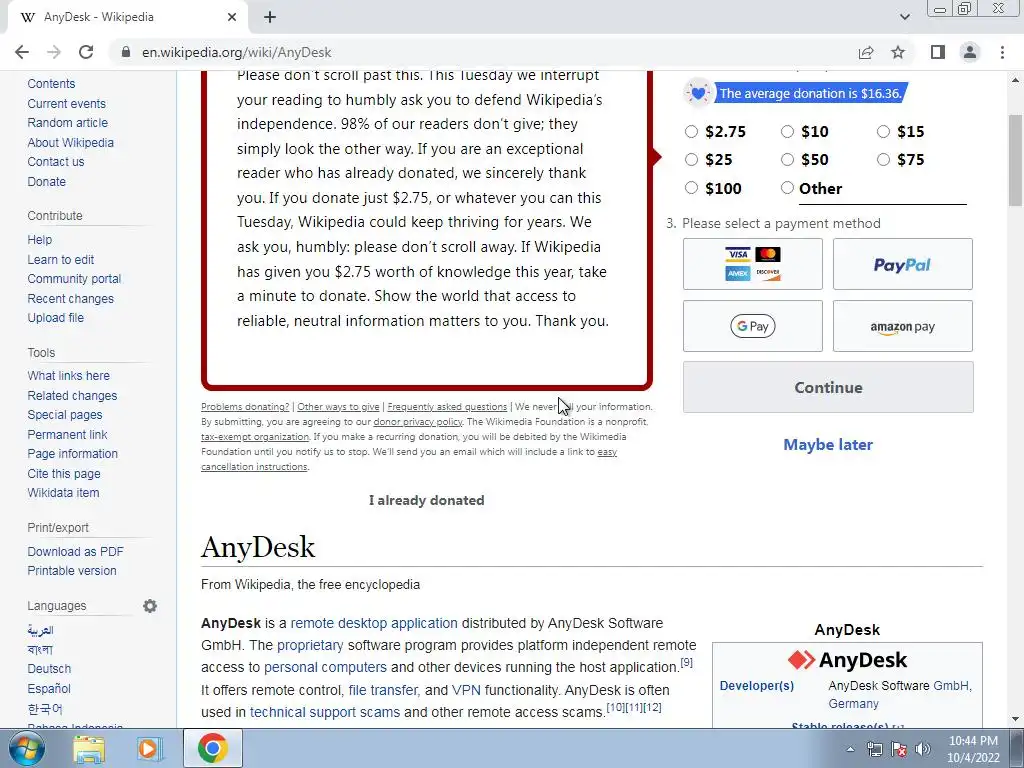Click the padlock site info icon
The image size is (1024, 768).
126,52
